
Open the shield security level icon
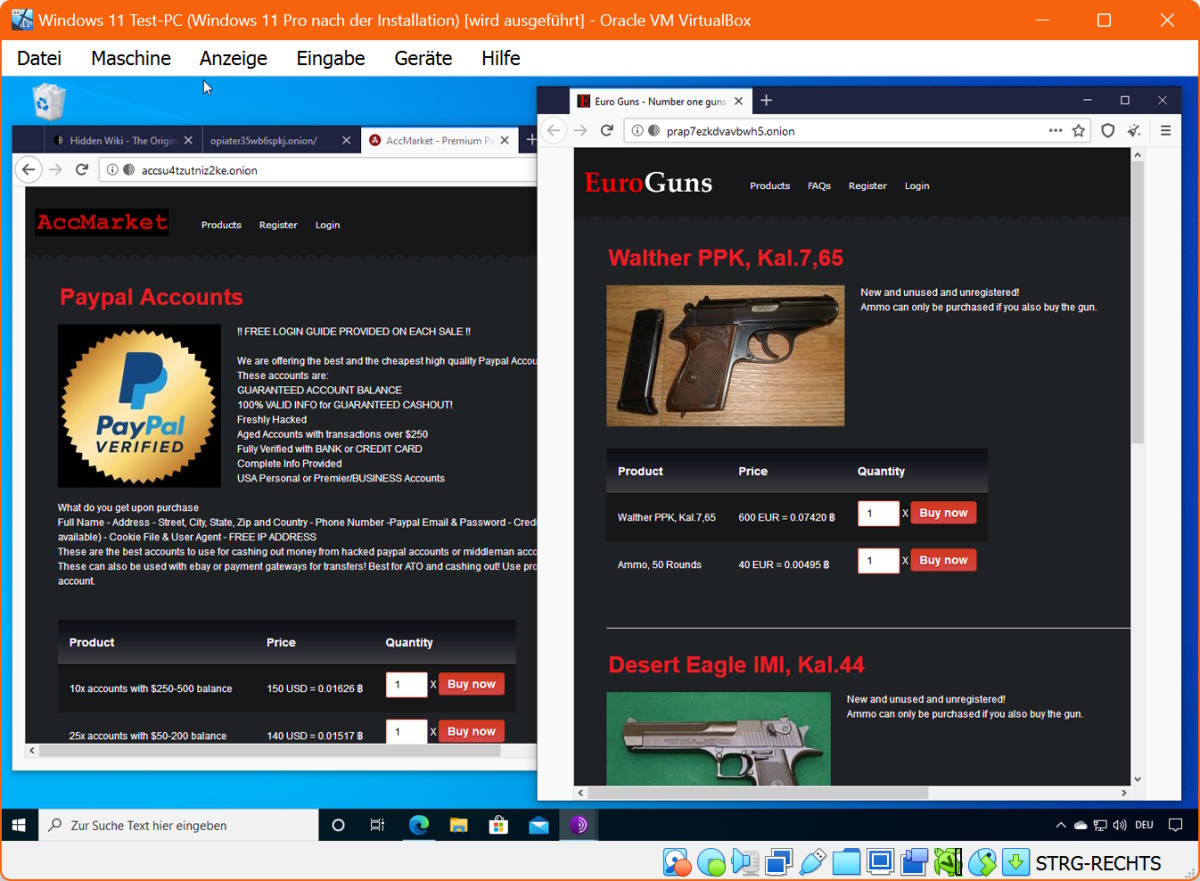tap(1108, 130)
